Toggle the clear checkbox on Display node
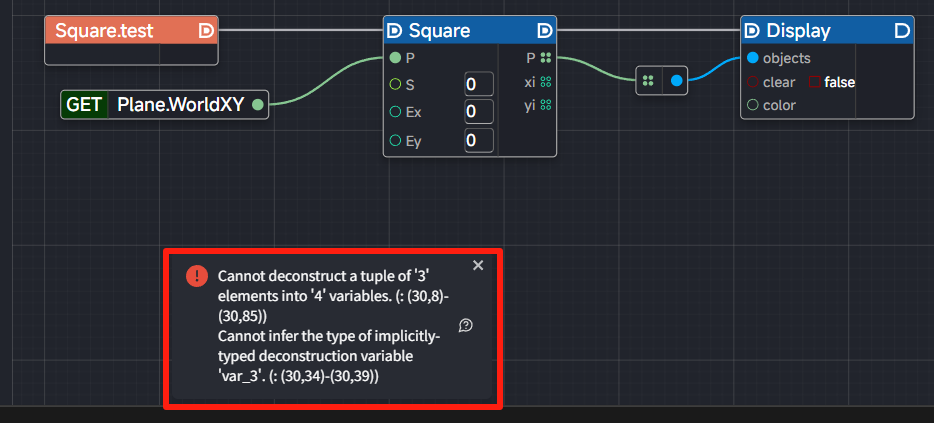 click(815, 82)
